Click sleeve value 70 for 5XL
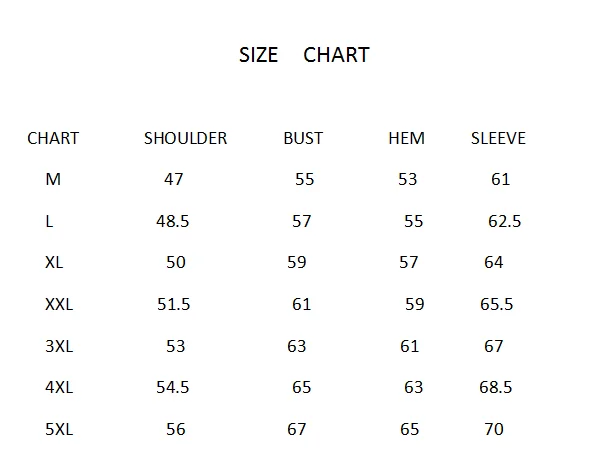The height and width of the screenshot is (457, 609). point(494,429)
